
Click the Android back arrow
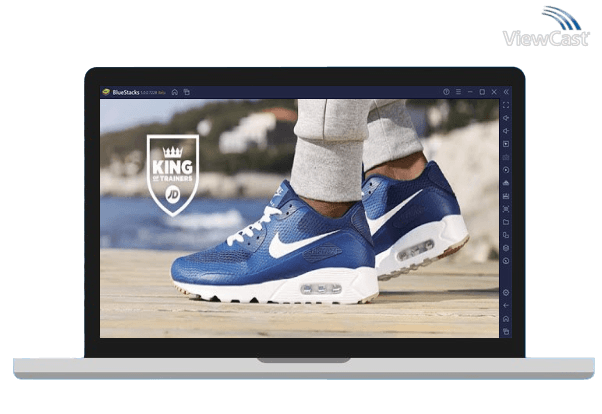point(506,306)
